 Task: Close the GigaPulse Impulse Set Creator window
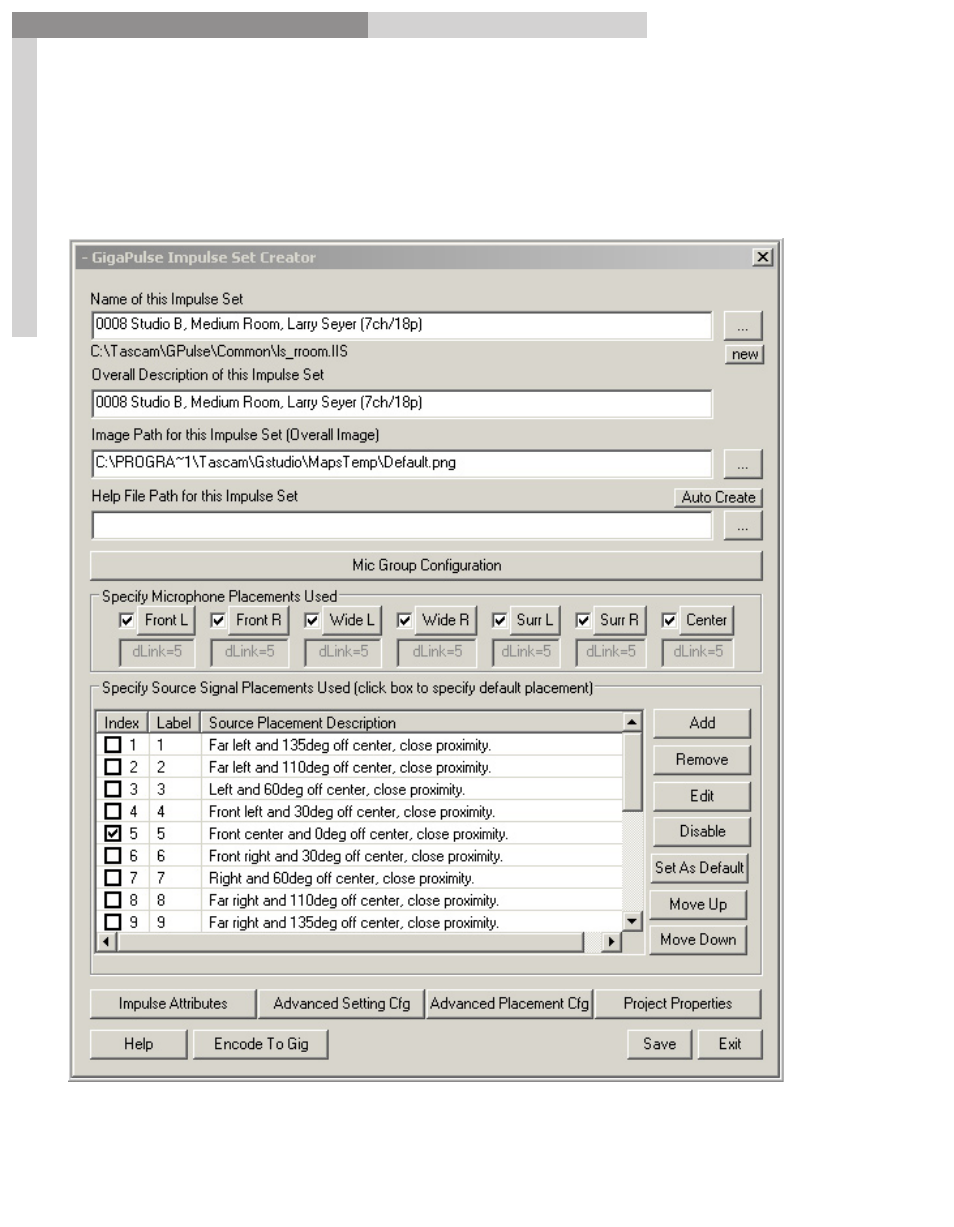click(x=763, y=257)
